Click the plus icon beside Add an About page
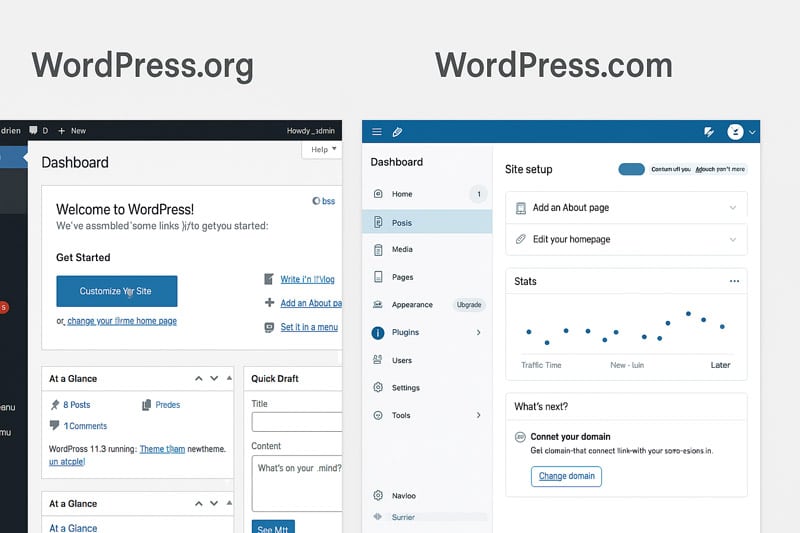 point(269,302)
